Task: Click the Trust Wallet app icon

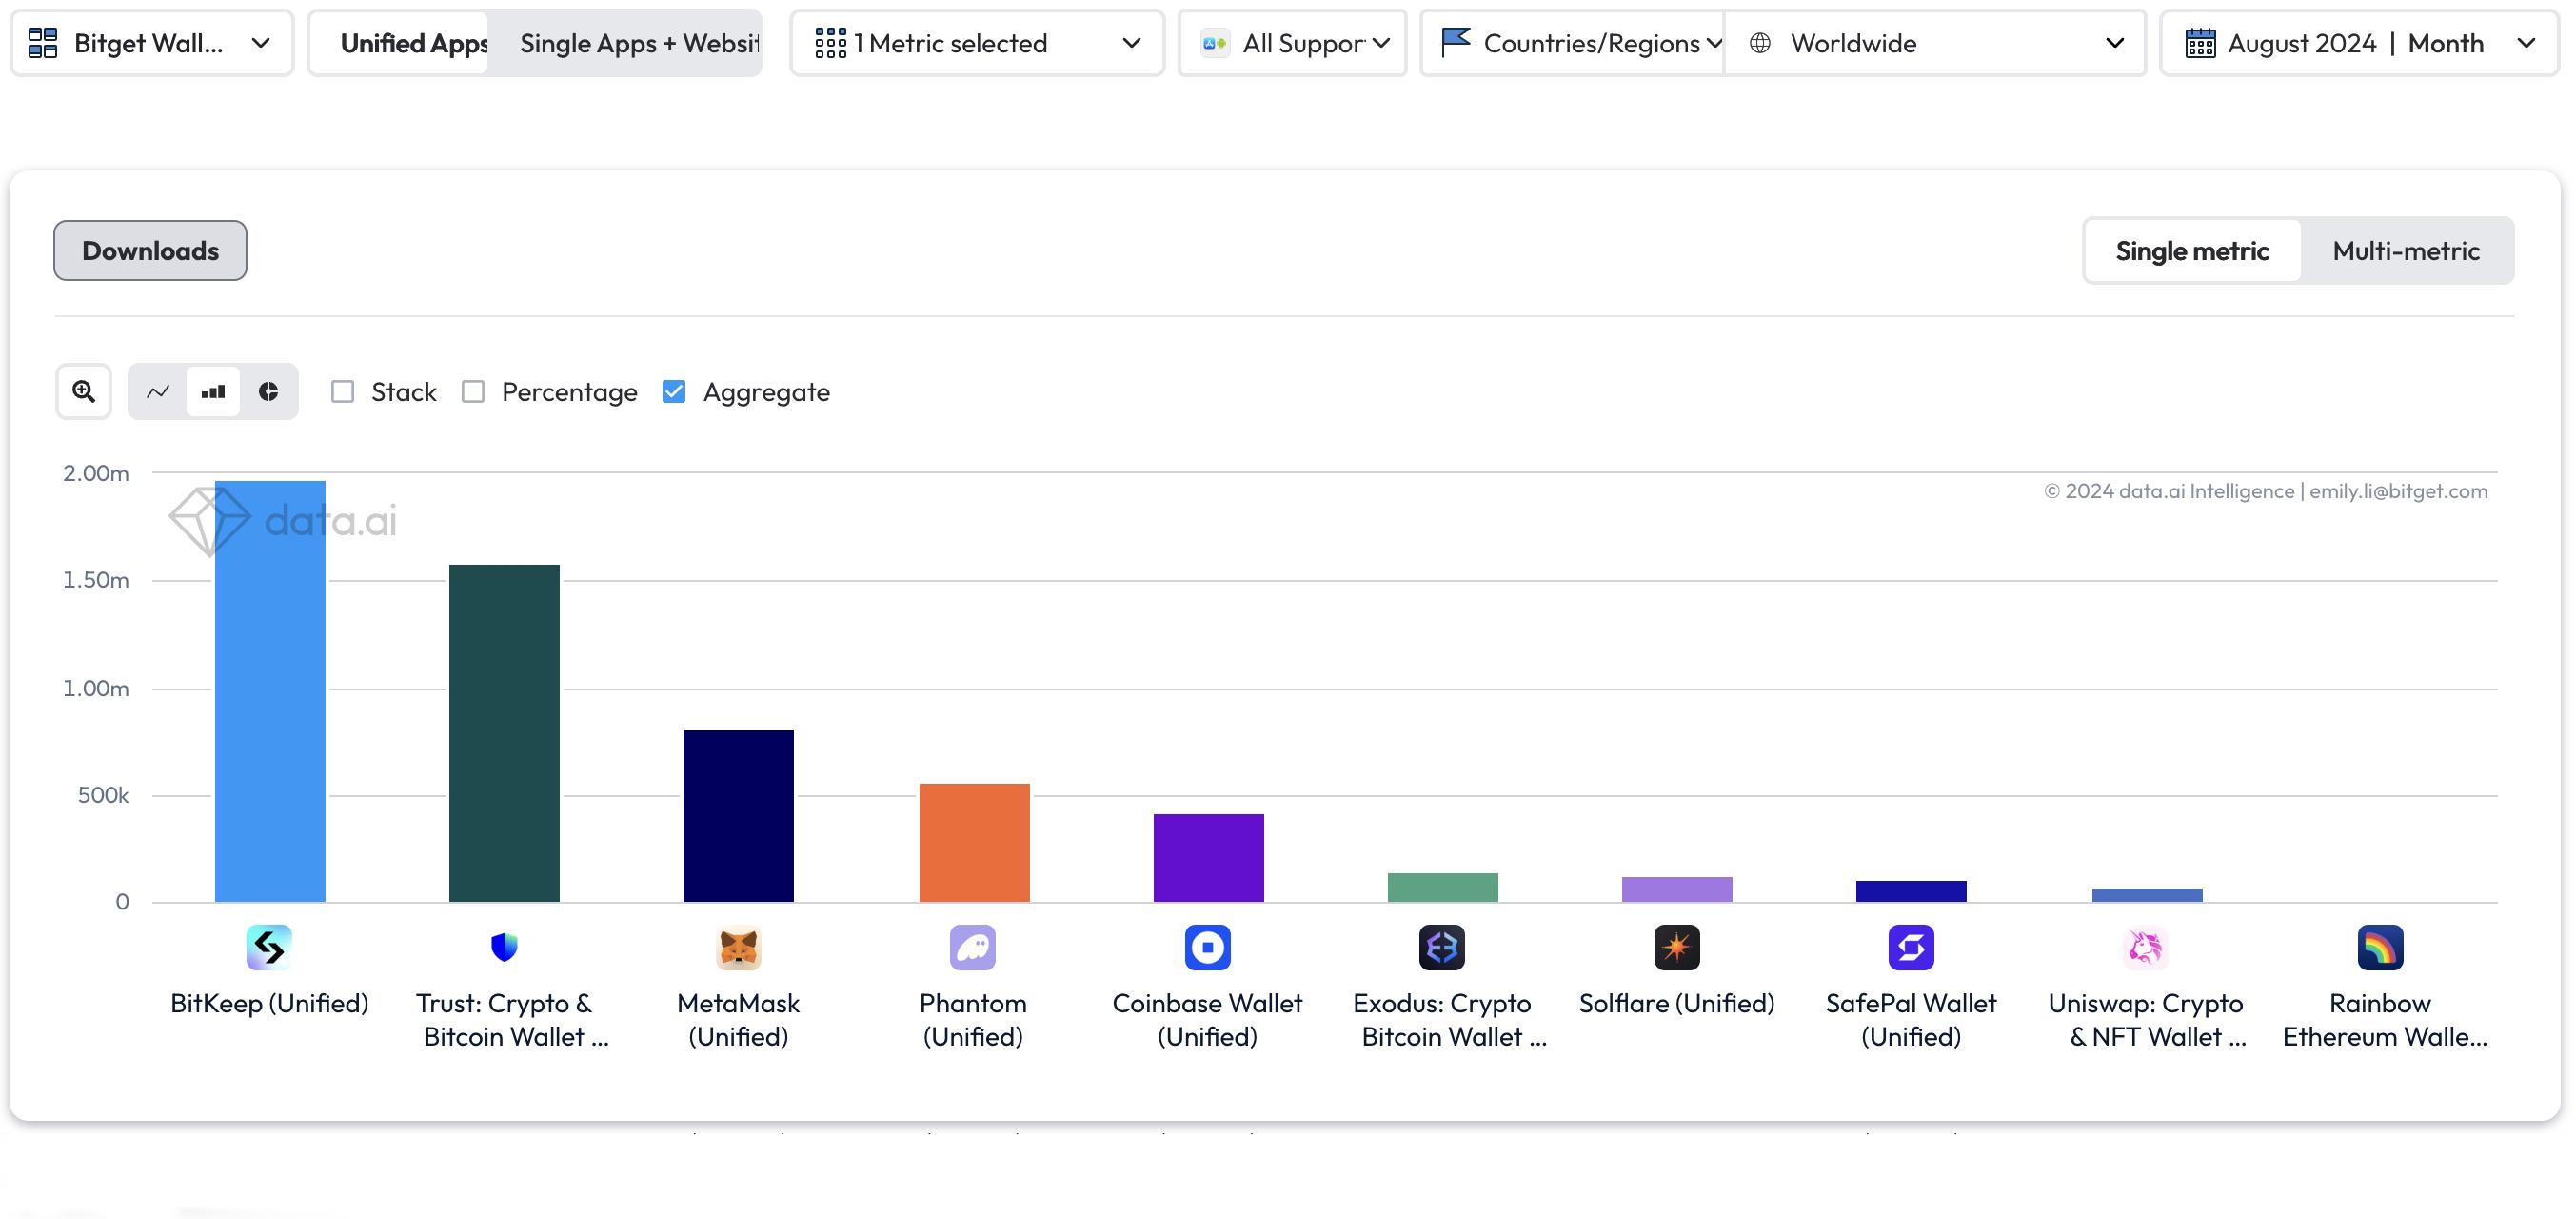Action: coord(505,947)
